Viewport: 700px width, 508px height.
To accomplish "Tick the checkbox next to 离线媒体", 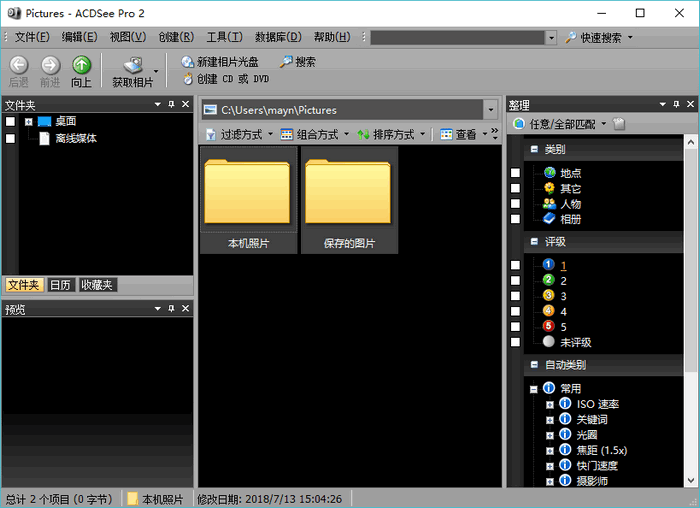I will coord(10,138).
